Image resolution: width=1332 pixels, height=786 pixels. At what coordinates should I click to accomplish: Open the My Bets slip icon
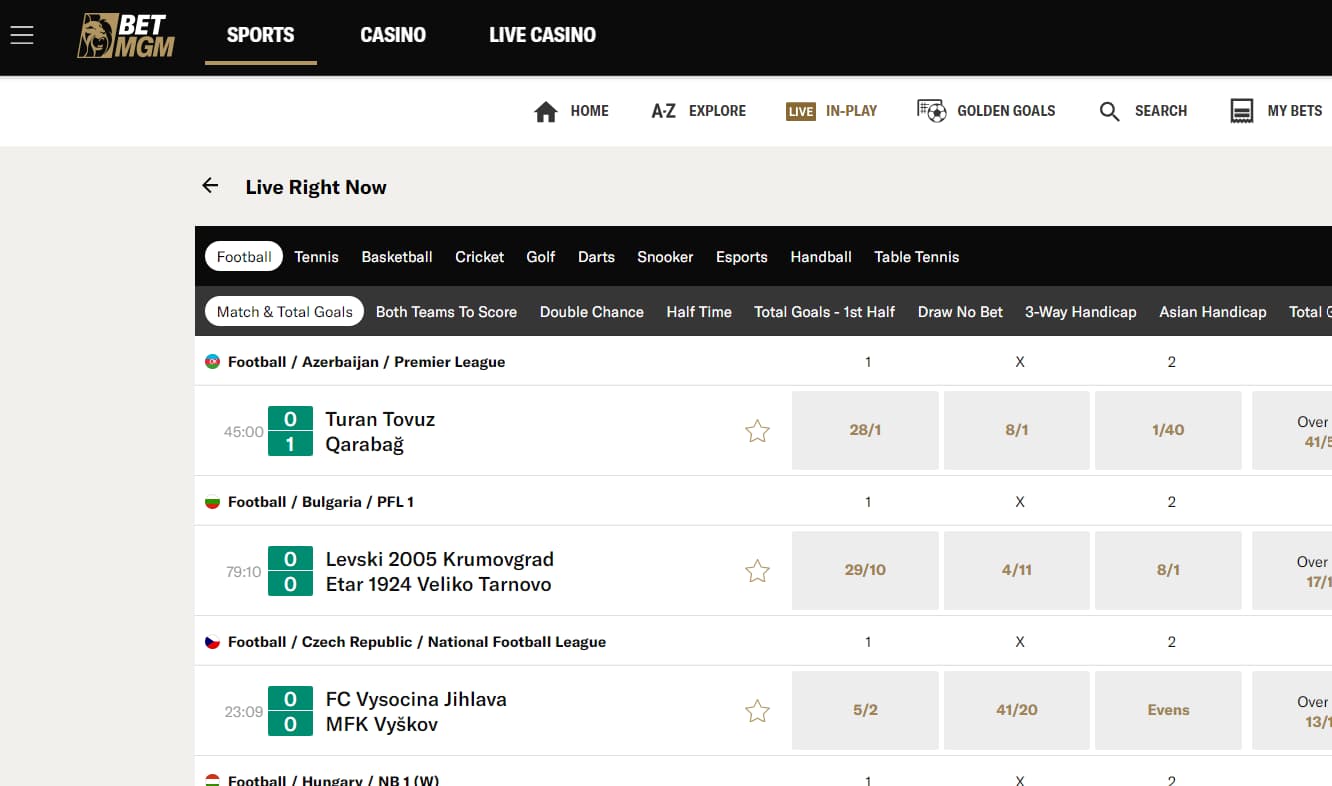1241,111
